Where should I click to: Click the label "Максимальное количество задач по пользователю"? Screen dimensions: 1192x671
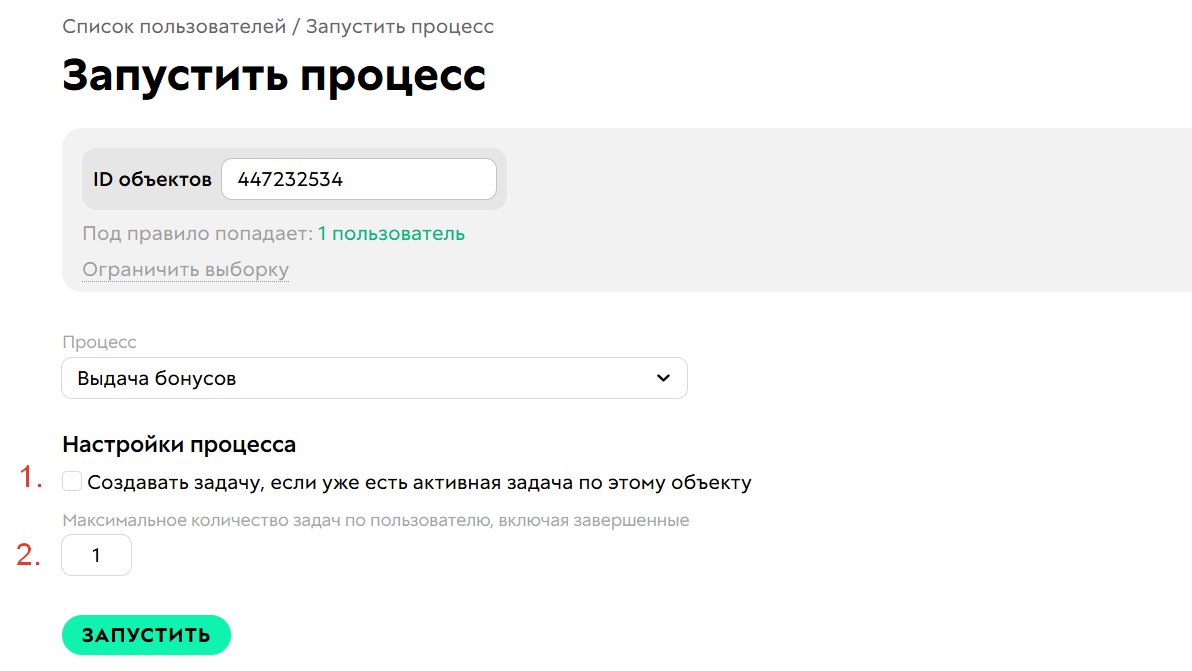pyautogui.click(x=376, y=519)
